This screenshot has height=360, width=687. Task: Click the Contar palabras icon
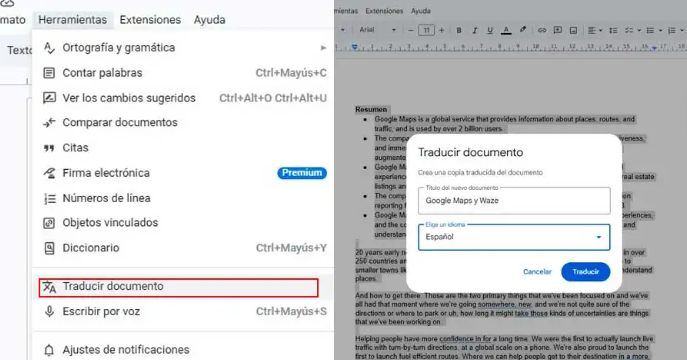[50, 73]
